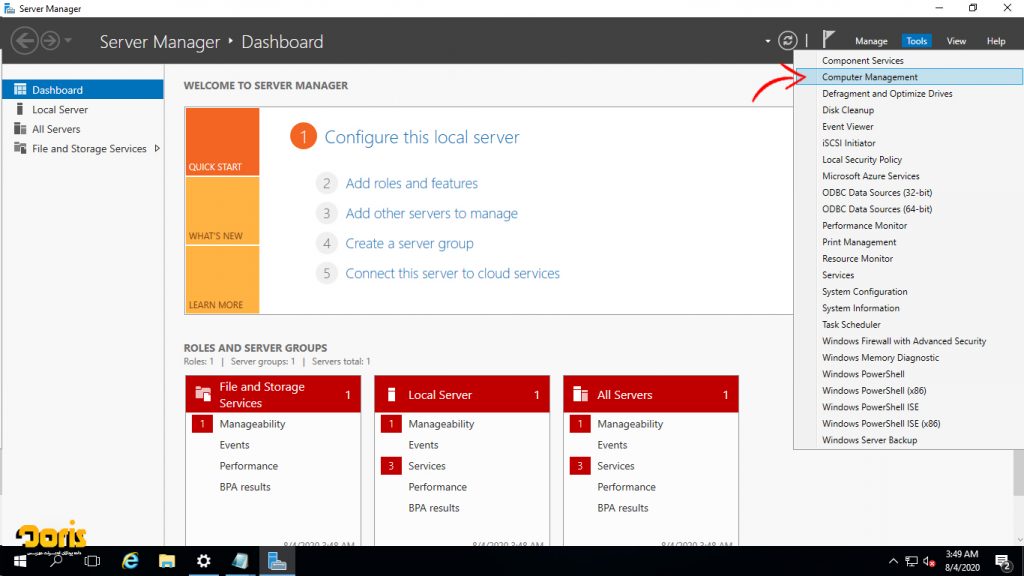Select Dashboard in the sidebar
1024x576 pixels.
83,89
